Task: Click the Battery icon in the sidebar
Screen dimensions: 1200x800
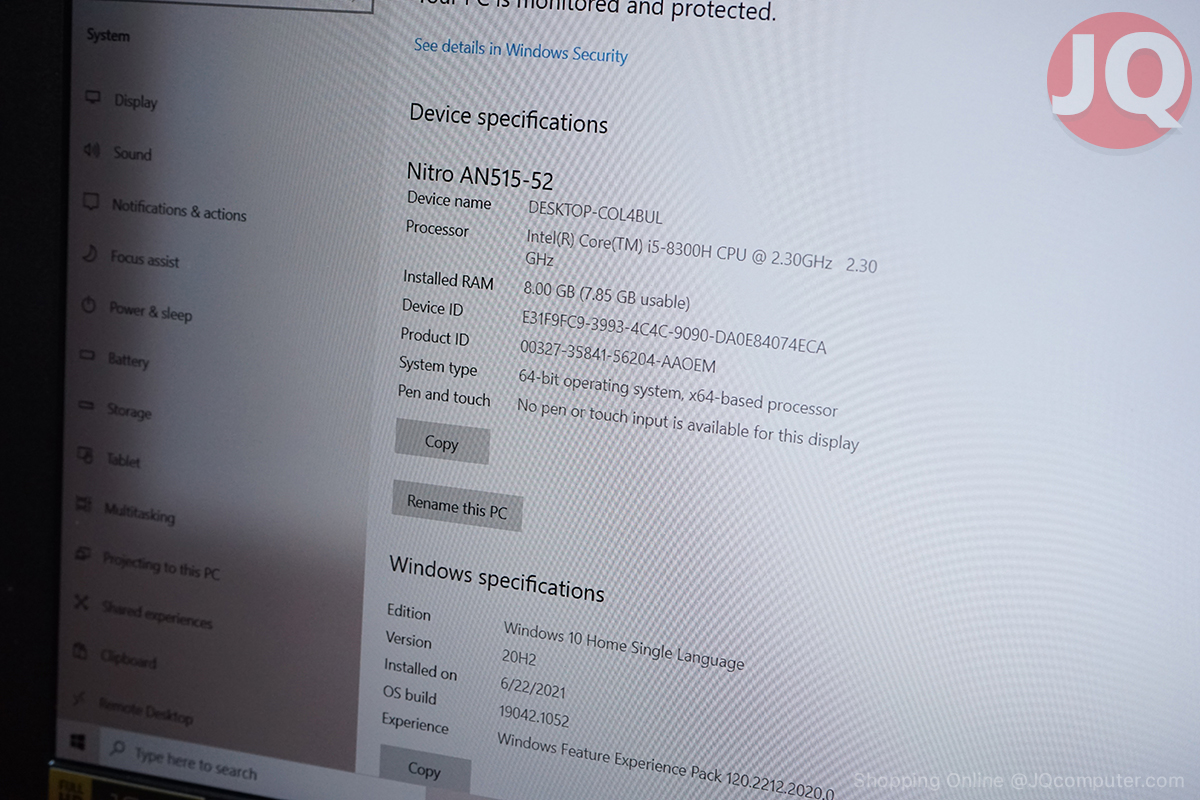Action: (88, 356)
